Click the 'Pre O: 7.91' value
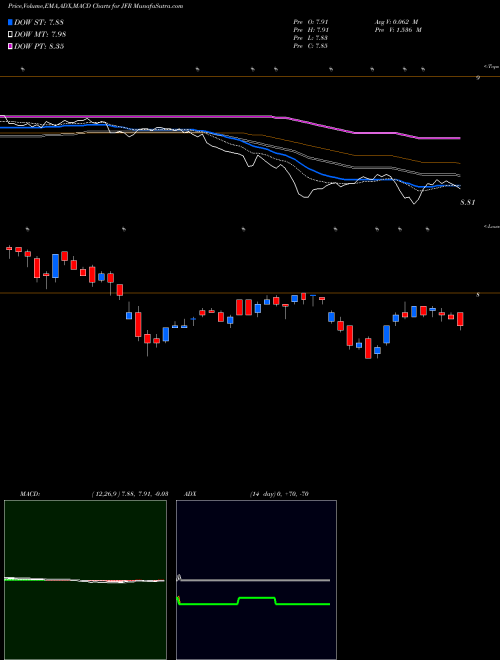This screenshot has height=660, width=500. [311, 22]
